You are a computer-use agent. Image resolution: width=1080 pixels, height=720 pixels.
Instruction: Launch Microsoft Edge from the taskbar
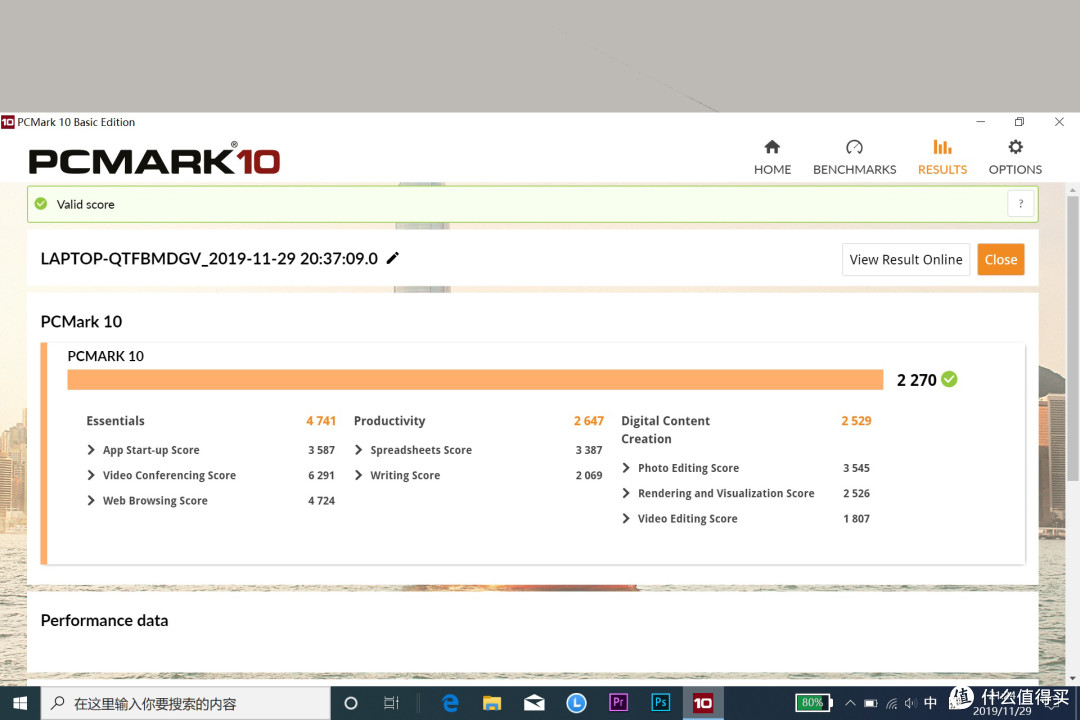[450, 703]
